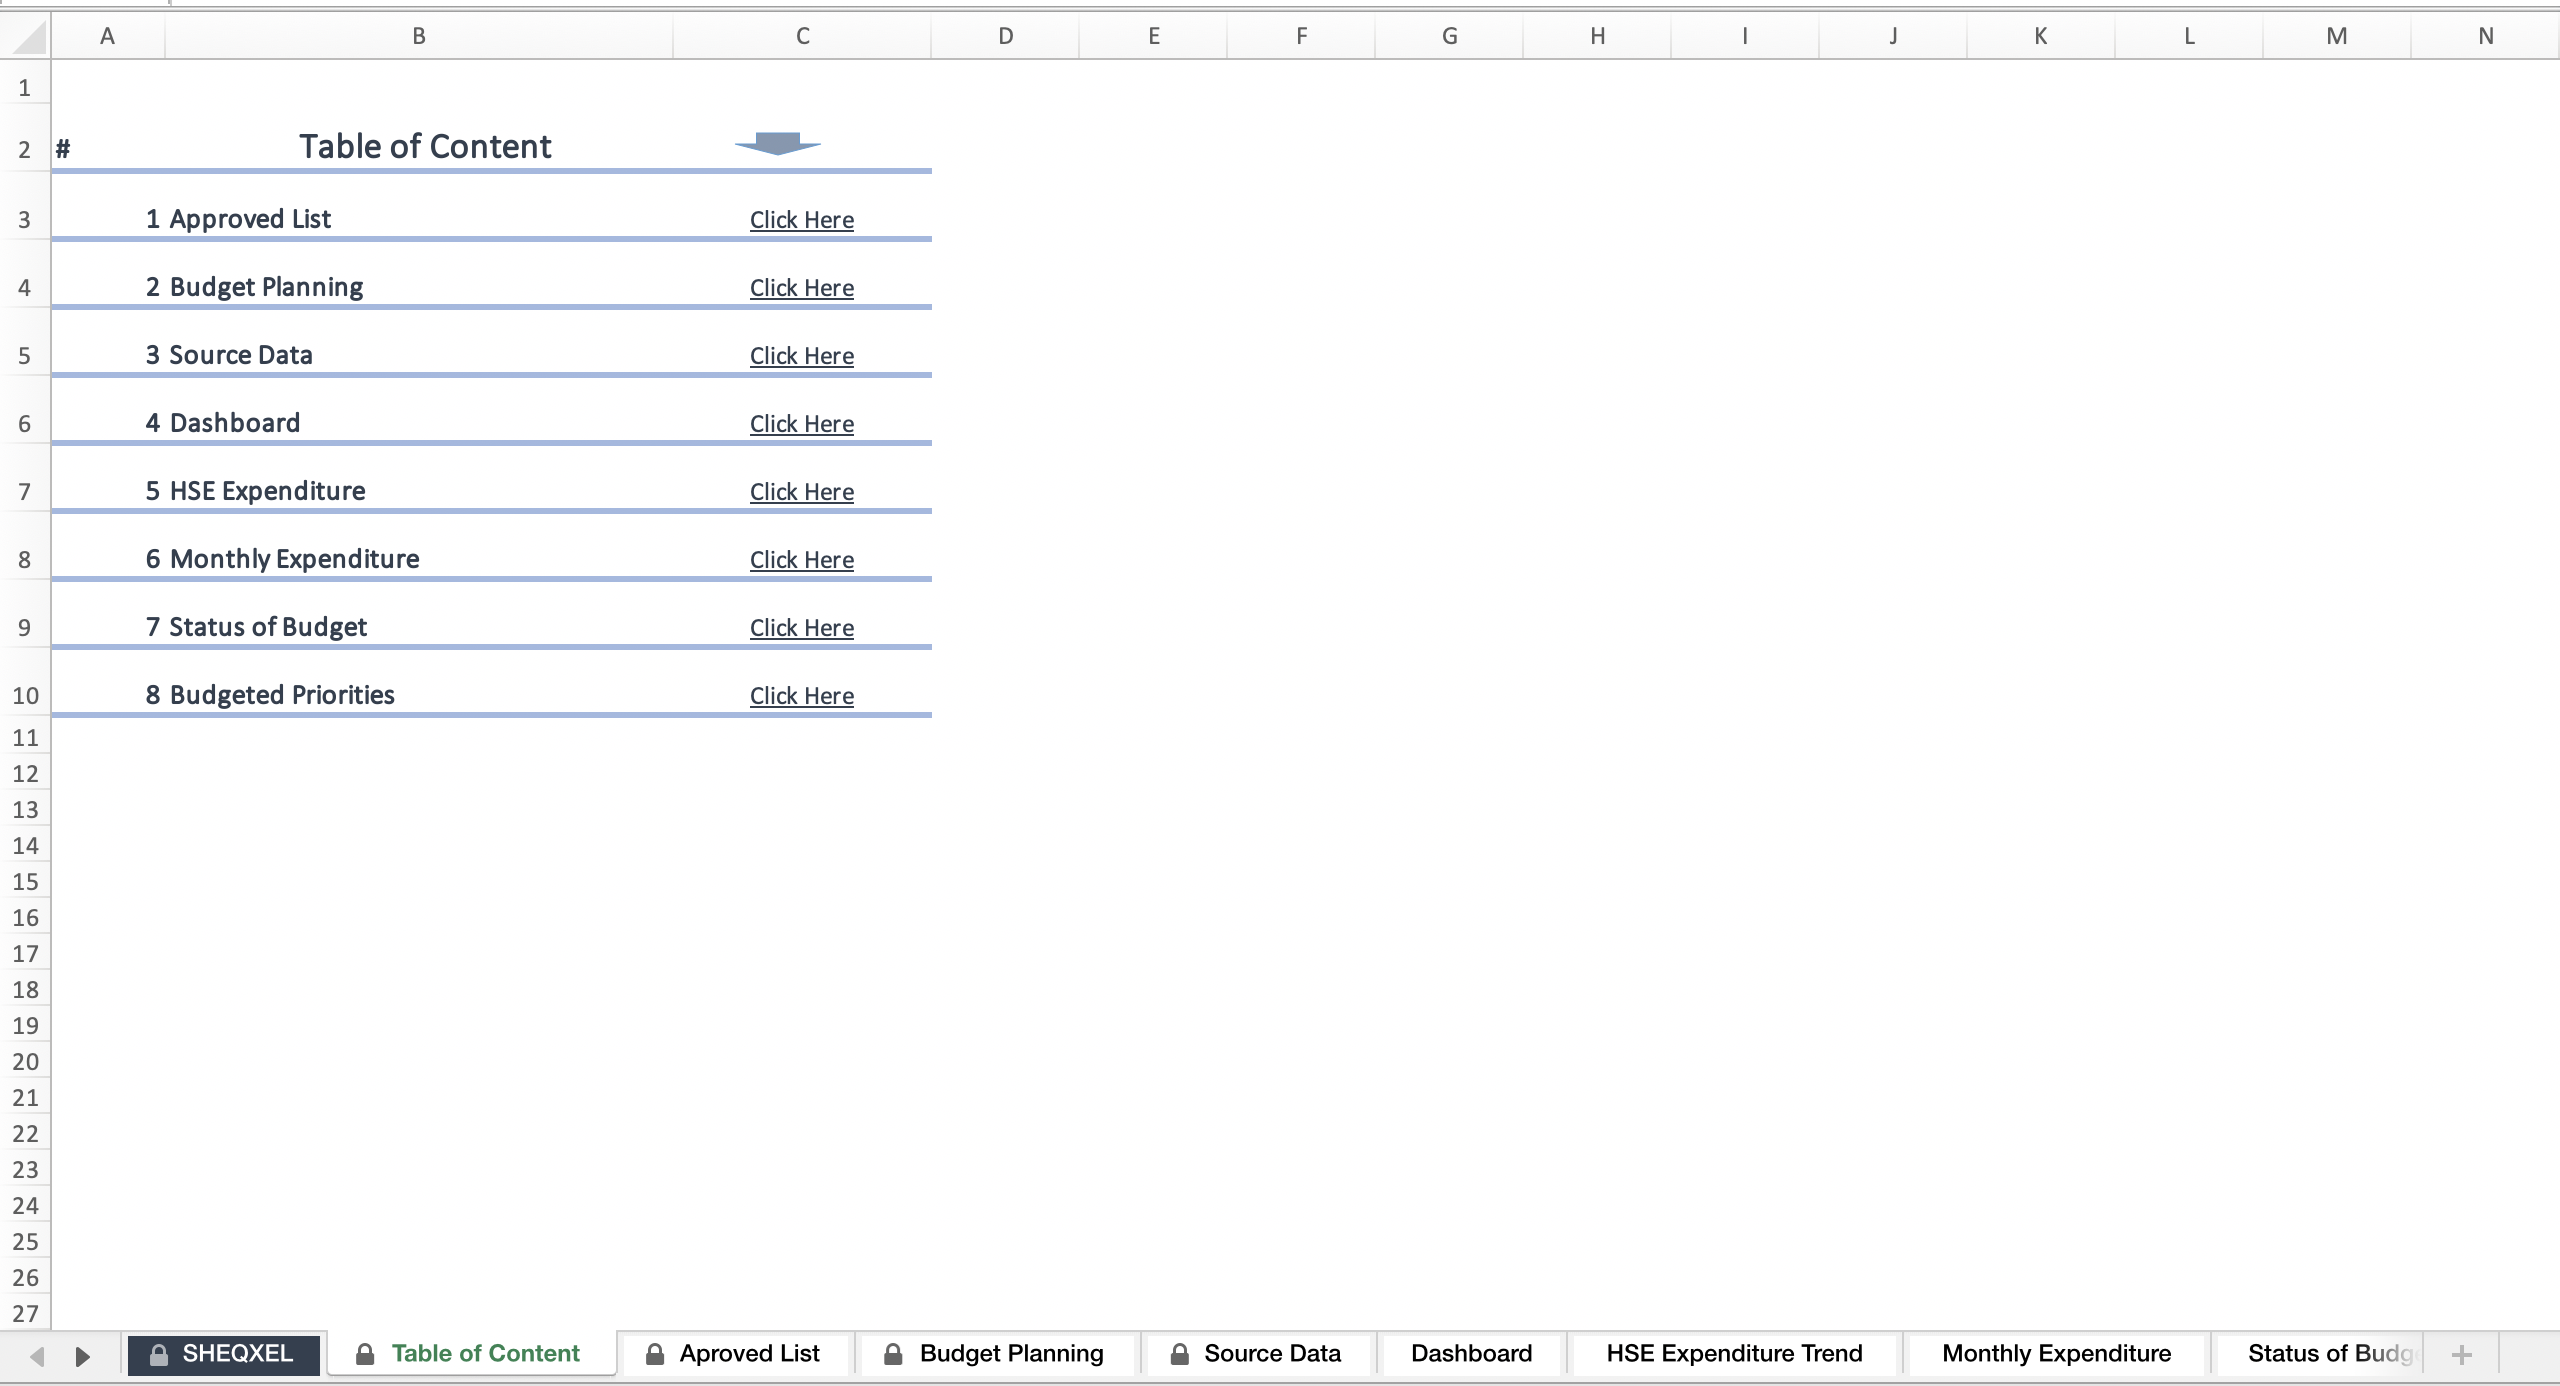Viewport: 2560px width, 1386px height.
Task: Open the Source Data sheet tab
Action: click(1257, 1354)
